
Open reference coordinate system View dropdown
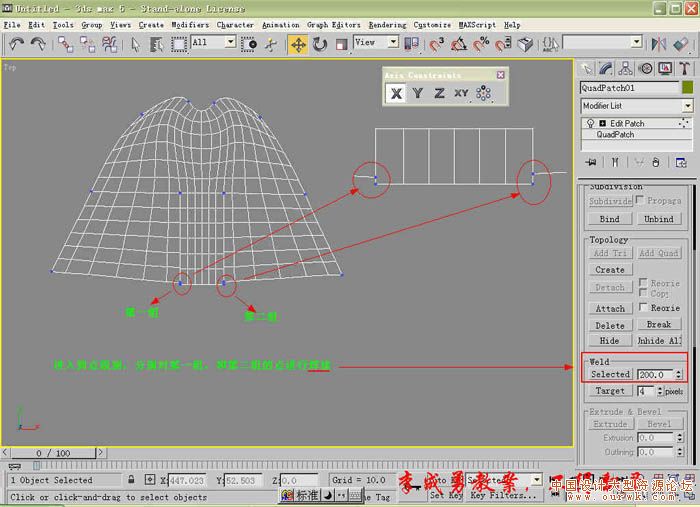393,42
